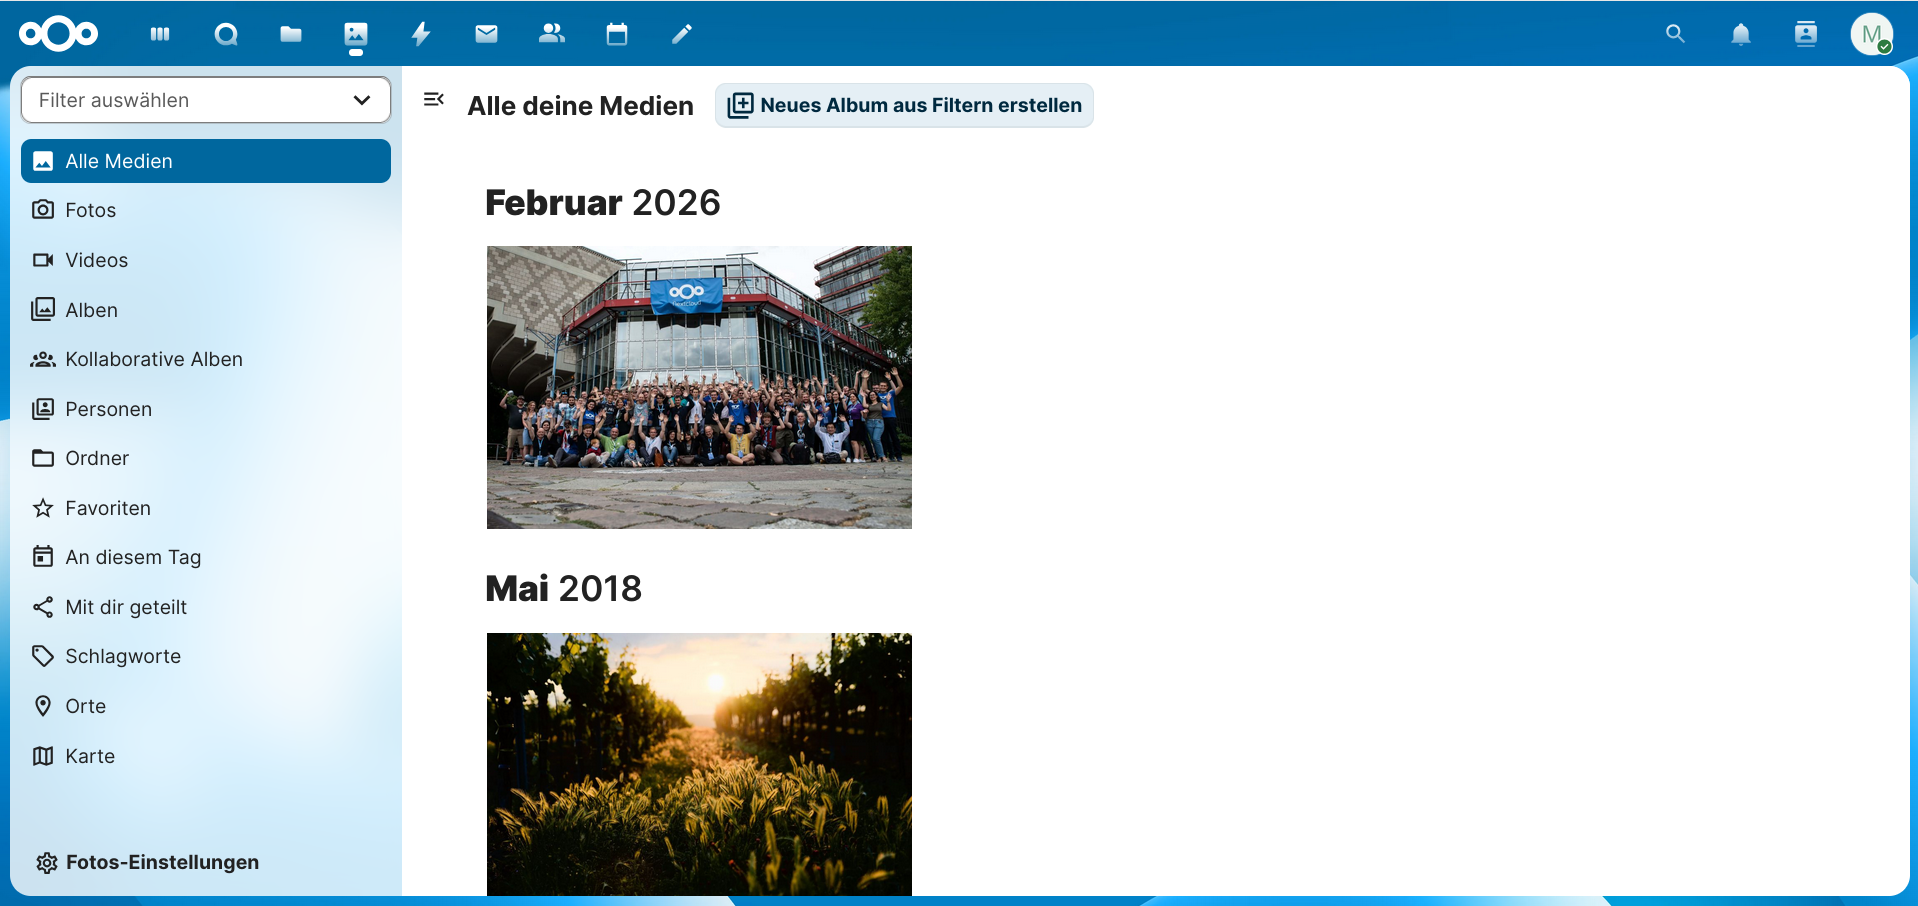1918x906 pixels.
Task: Open the Notes app icon in the top bar
Action: pyautogui.click(x=681, y=33)
